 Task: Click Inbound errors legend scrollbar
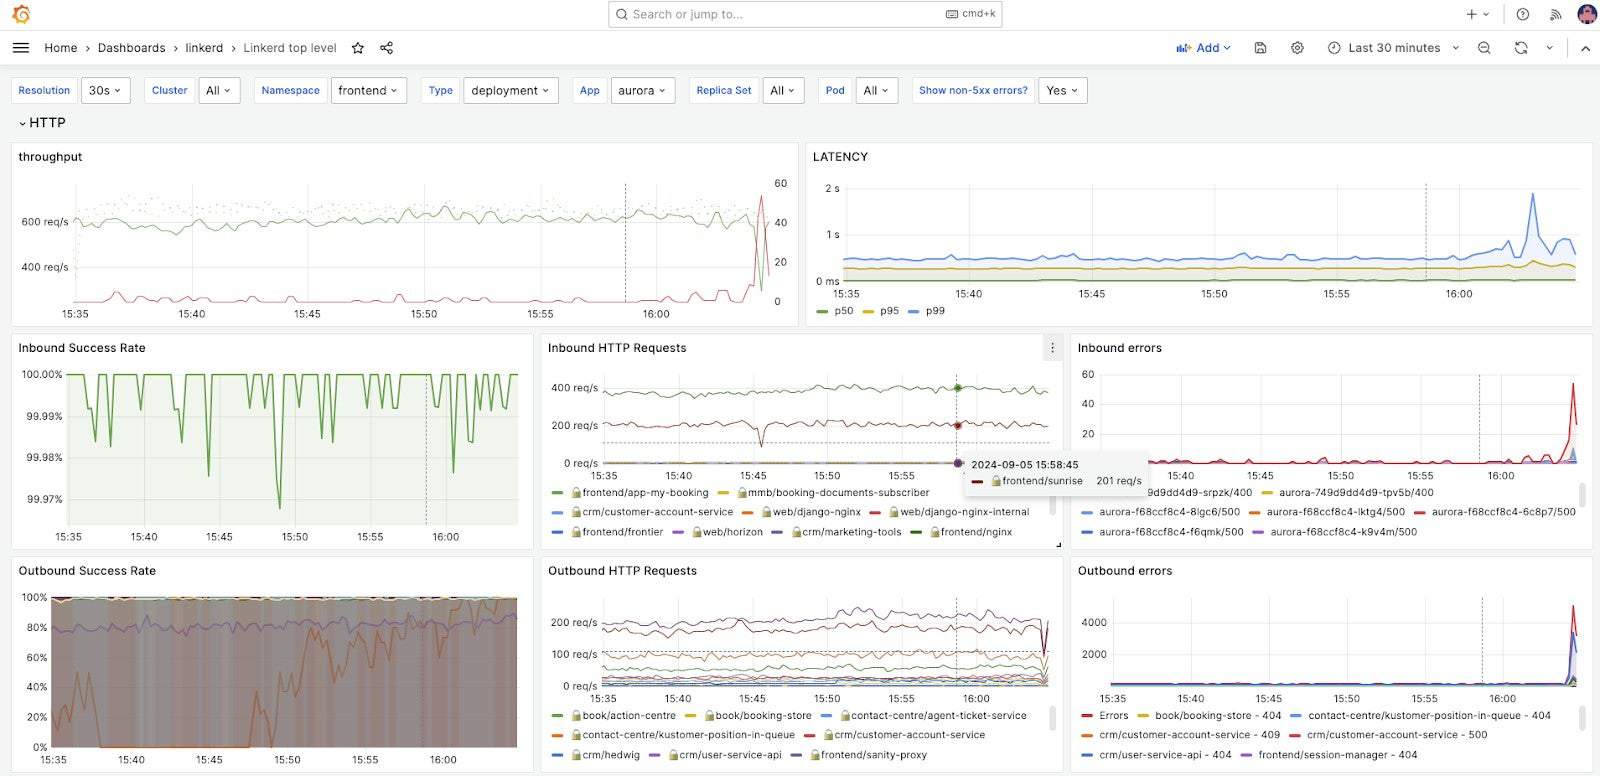[1582, 495]
